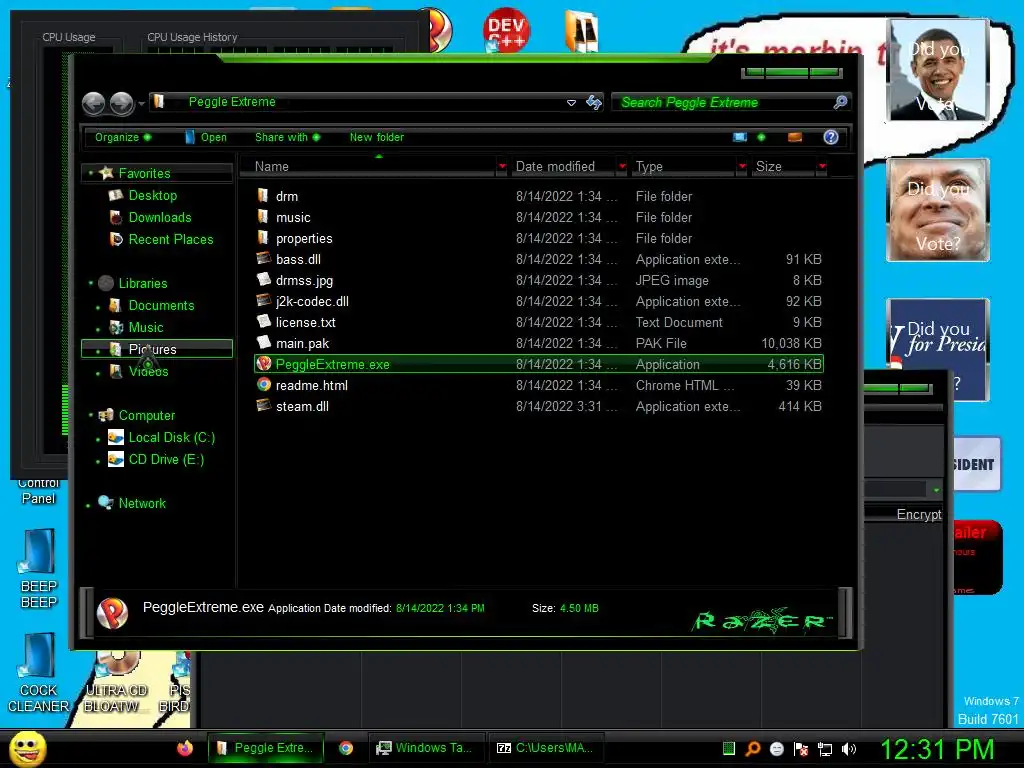Select the drm folder
The image size is (1024, 768).
pos(539,196)
